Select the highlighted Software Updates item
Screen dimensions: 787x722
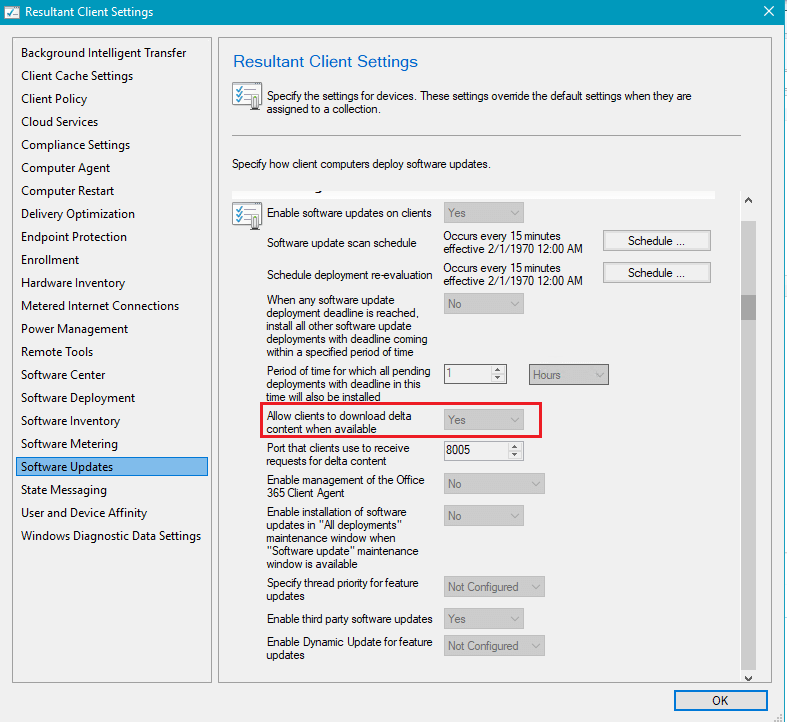click(x=112, y=466)
